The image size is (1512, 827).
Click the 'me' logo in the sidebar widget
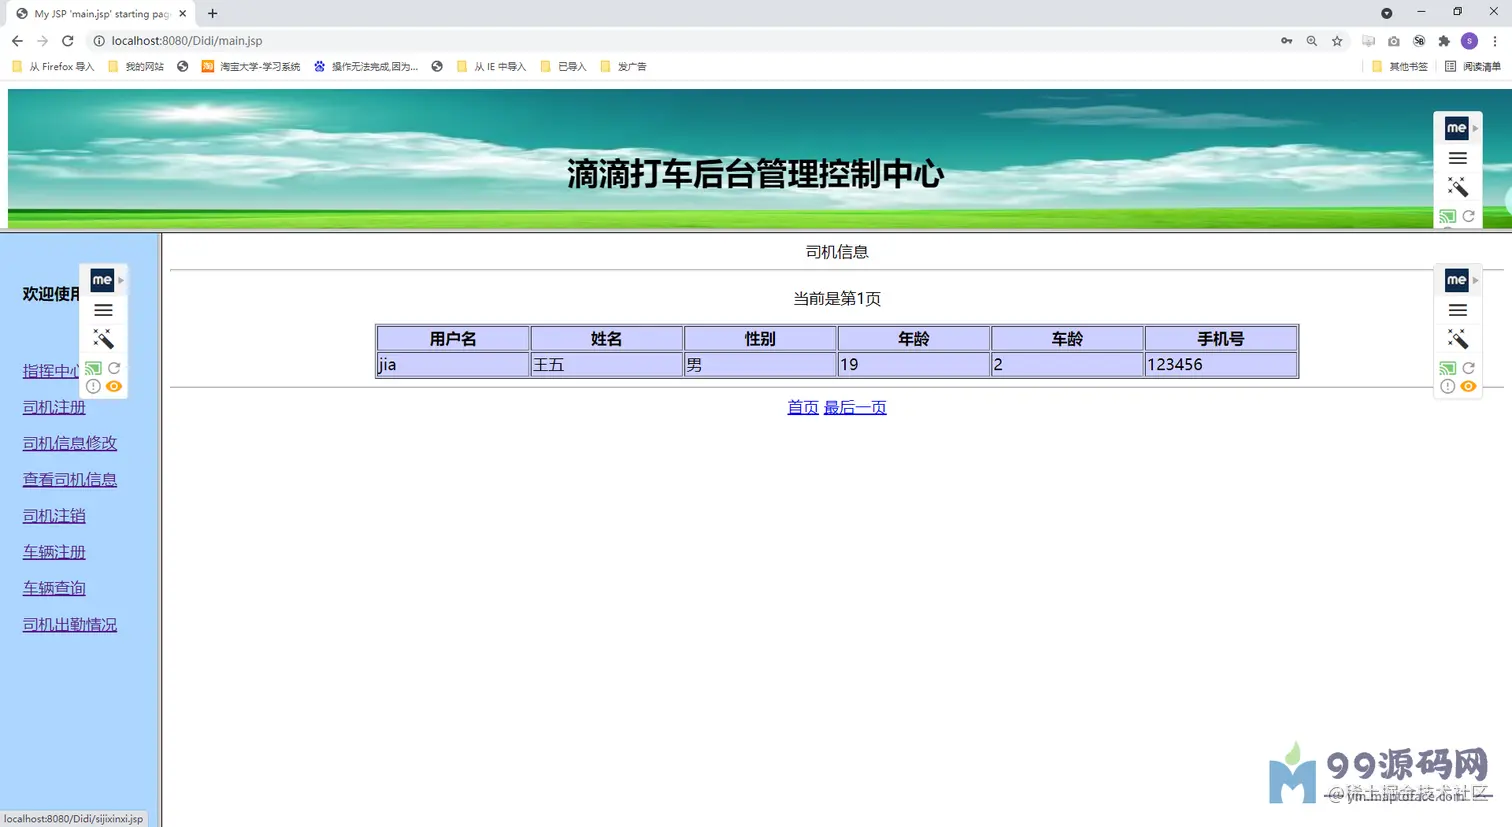point(102,280)
